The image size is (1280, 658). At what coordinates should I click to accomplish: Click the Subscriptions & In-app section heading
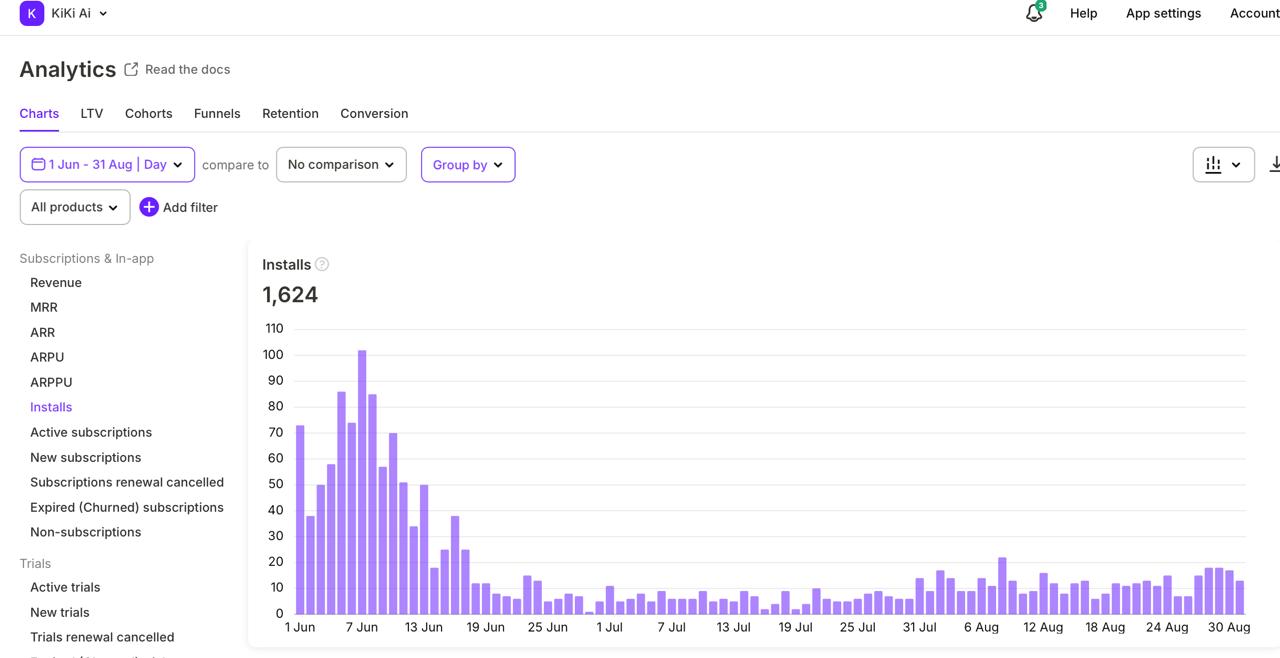pyautogui.click(x=87, y=258)
